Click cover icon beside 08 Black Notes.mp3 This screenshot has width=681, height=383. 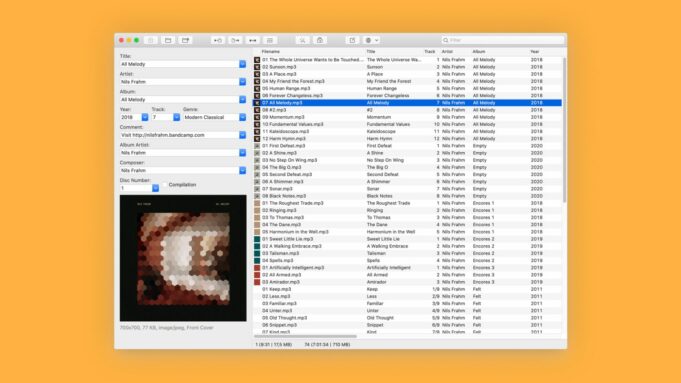[257, 196]
